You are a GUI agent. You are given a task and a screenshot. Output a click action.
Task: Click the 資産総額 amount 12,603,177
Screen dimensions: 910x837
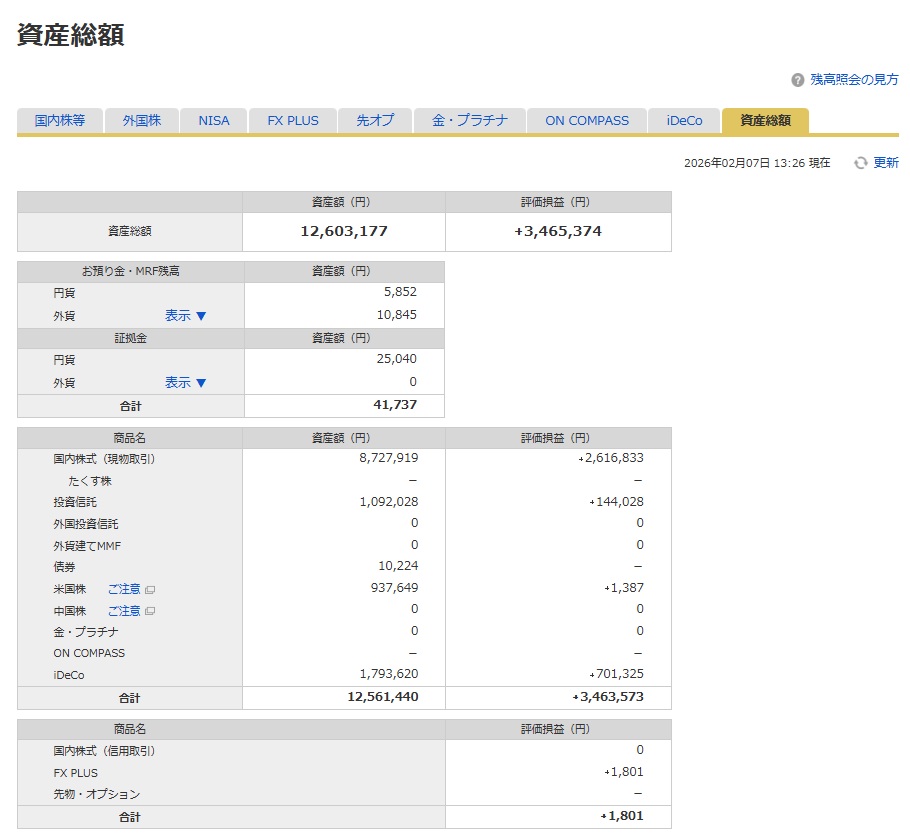(344, 231)
